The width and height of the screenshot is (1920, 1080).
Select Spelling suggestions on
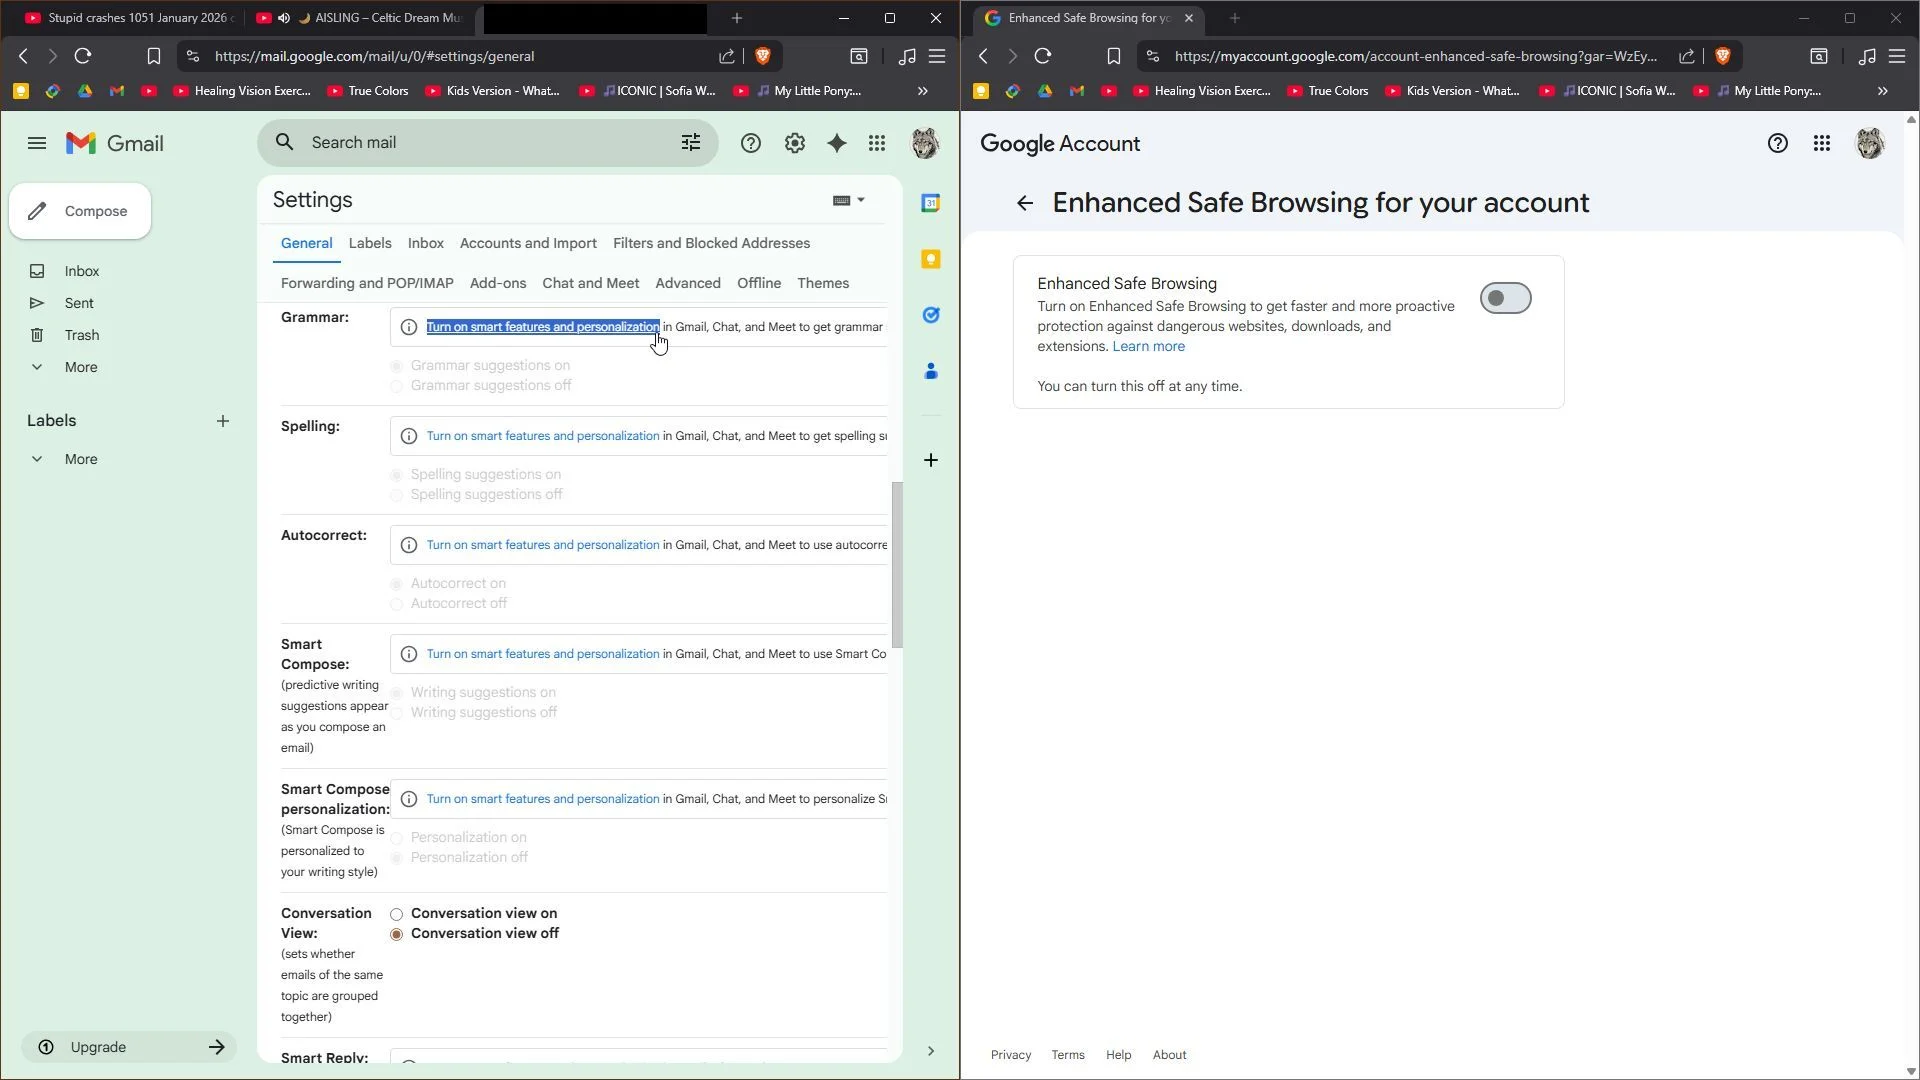click(397, 475)
